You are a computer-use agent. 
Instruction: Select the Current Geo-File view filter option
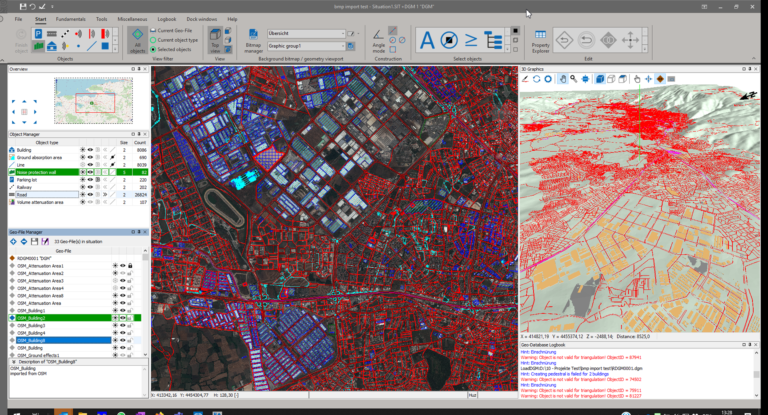[x=171, y=30]
